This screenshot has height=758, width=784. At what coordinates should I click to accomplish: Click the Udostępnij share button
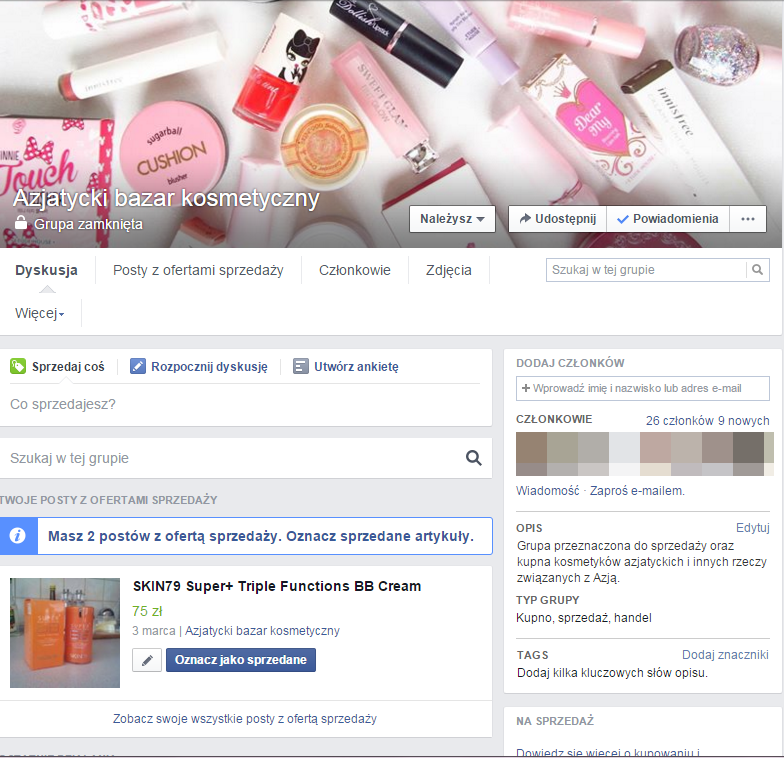tap(558, 219)
